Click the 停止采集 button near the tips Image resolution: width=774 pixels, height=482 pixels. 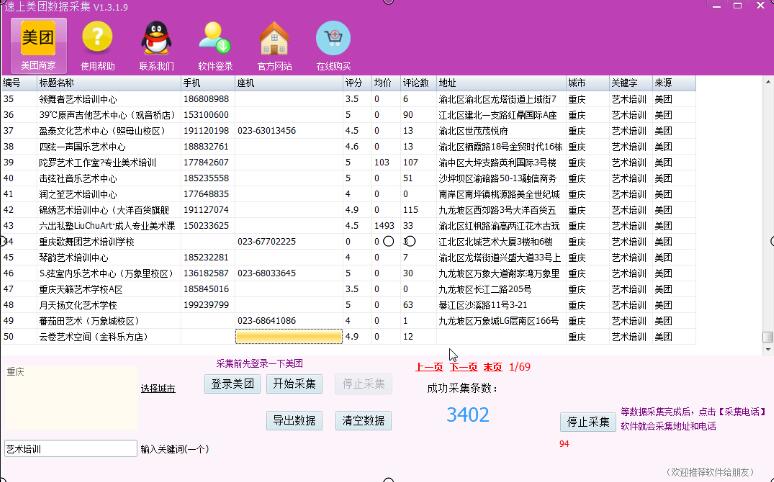(x=588, y=422)
